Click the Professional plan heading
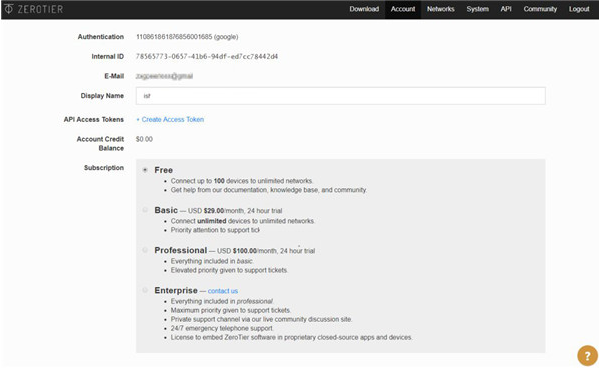599x383 pixels. pyautogui.click(x=181, y=250)
